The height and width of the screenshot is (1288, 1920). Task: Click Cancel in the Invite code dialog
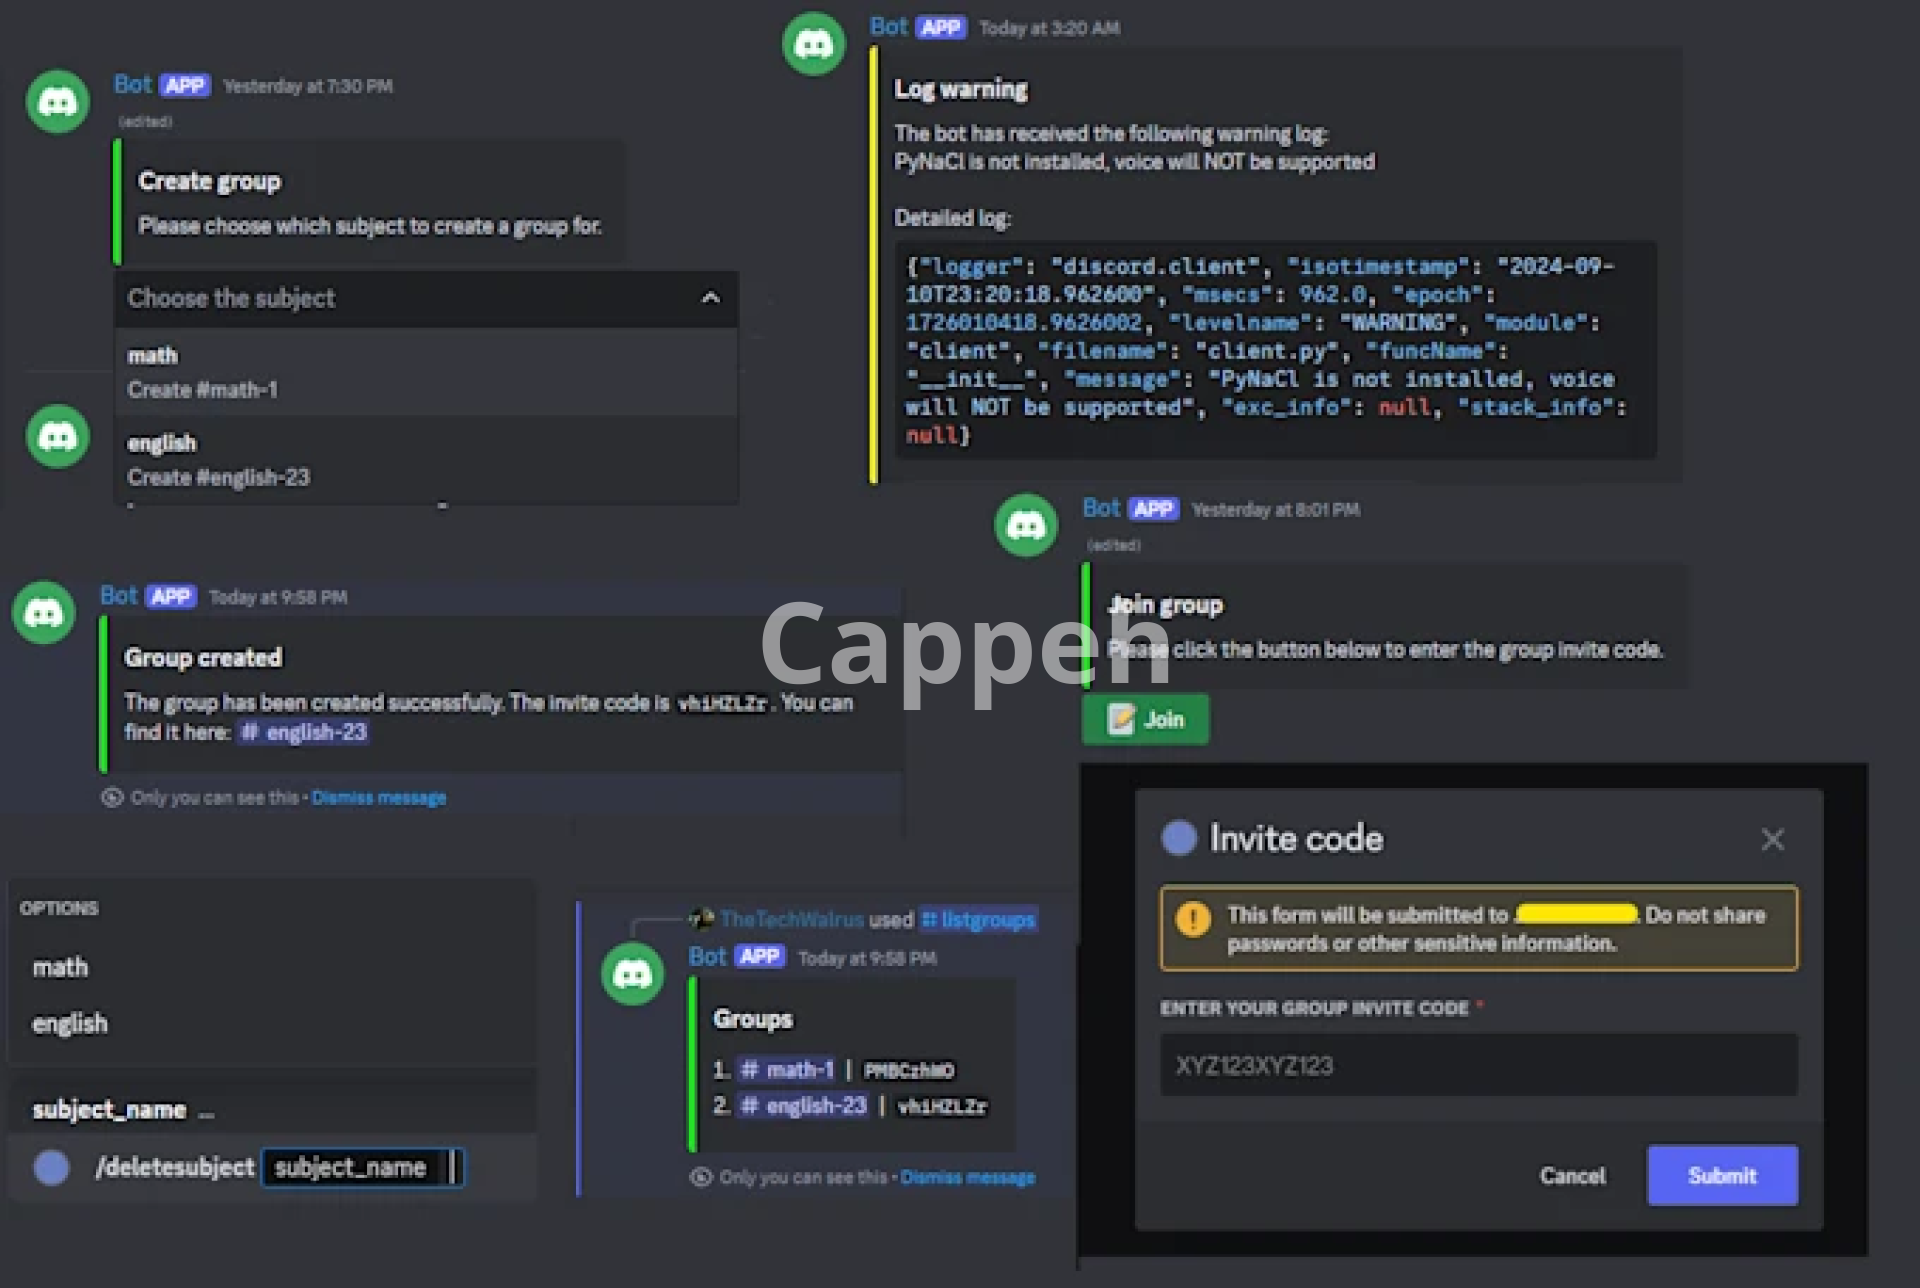(1572, 1175)
